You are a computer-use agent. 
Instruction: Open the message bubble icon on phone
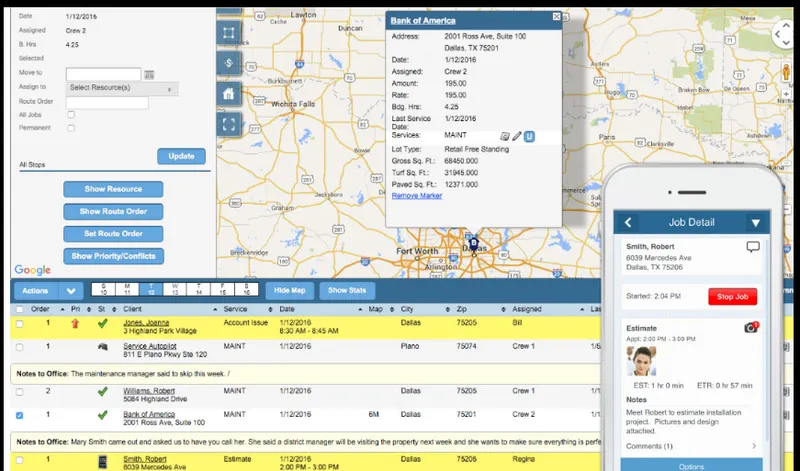753,247
